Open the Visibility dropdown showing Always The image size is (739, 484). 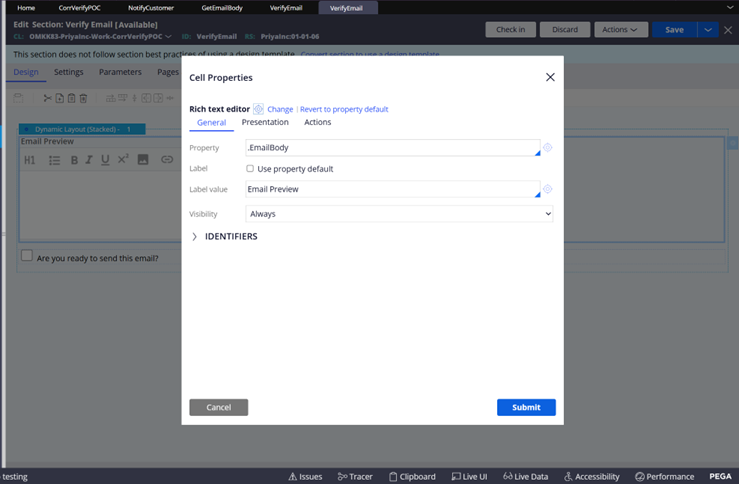(x=399, y=214)
